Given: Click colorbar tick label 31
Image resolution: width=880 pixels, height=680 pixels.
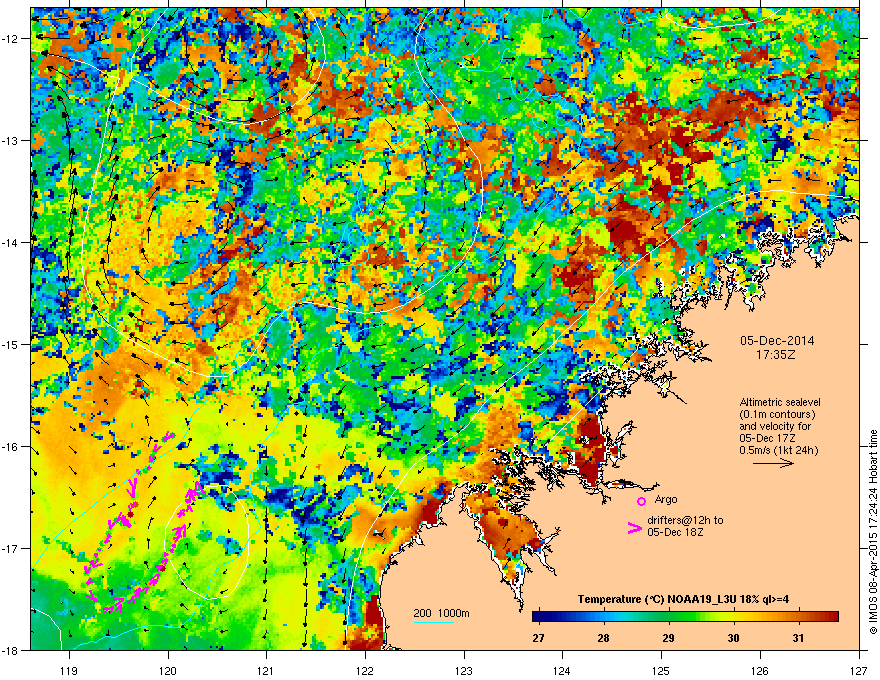Looking at the screenshot, I should point(798,638).
